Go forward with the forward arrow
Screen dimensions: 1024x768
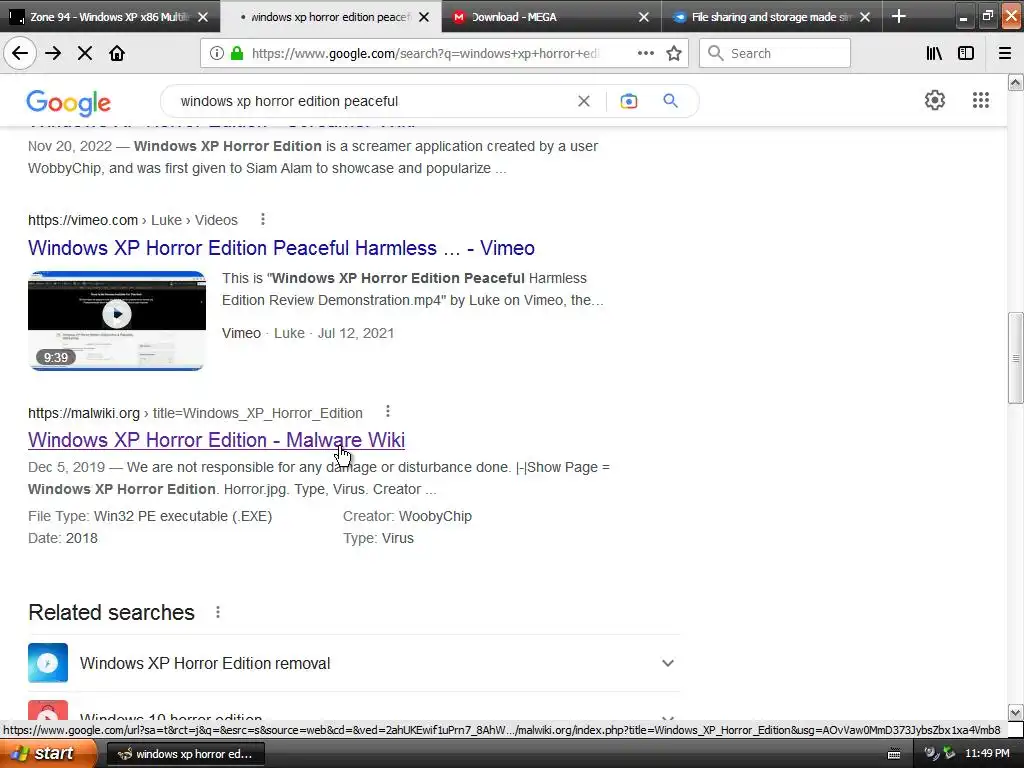(53, 54)
